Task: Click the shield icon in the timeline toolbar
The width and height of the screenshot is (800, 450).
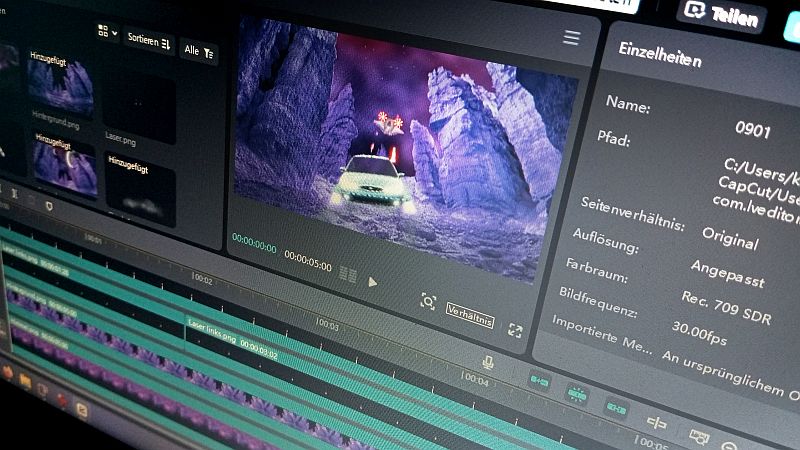Action: coord(48,203)
